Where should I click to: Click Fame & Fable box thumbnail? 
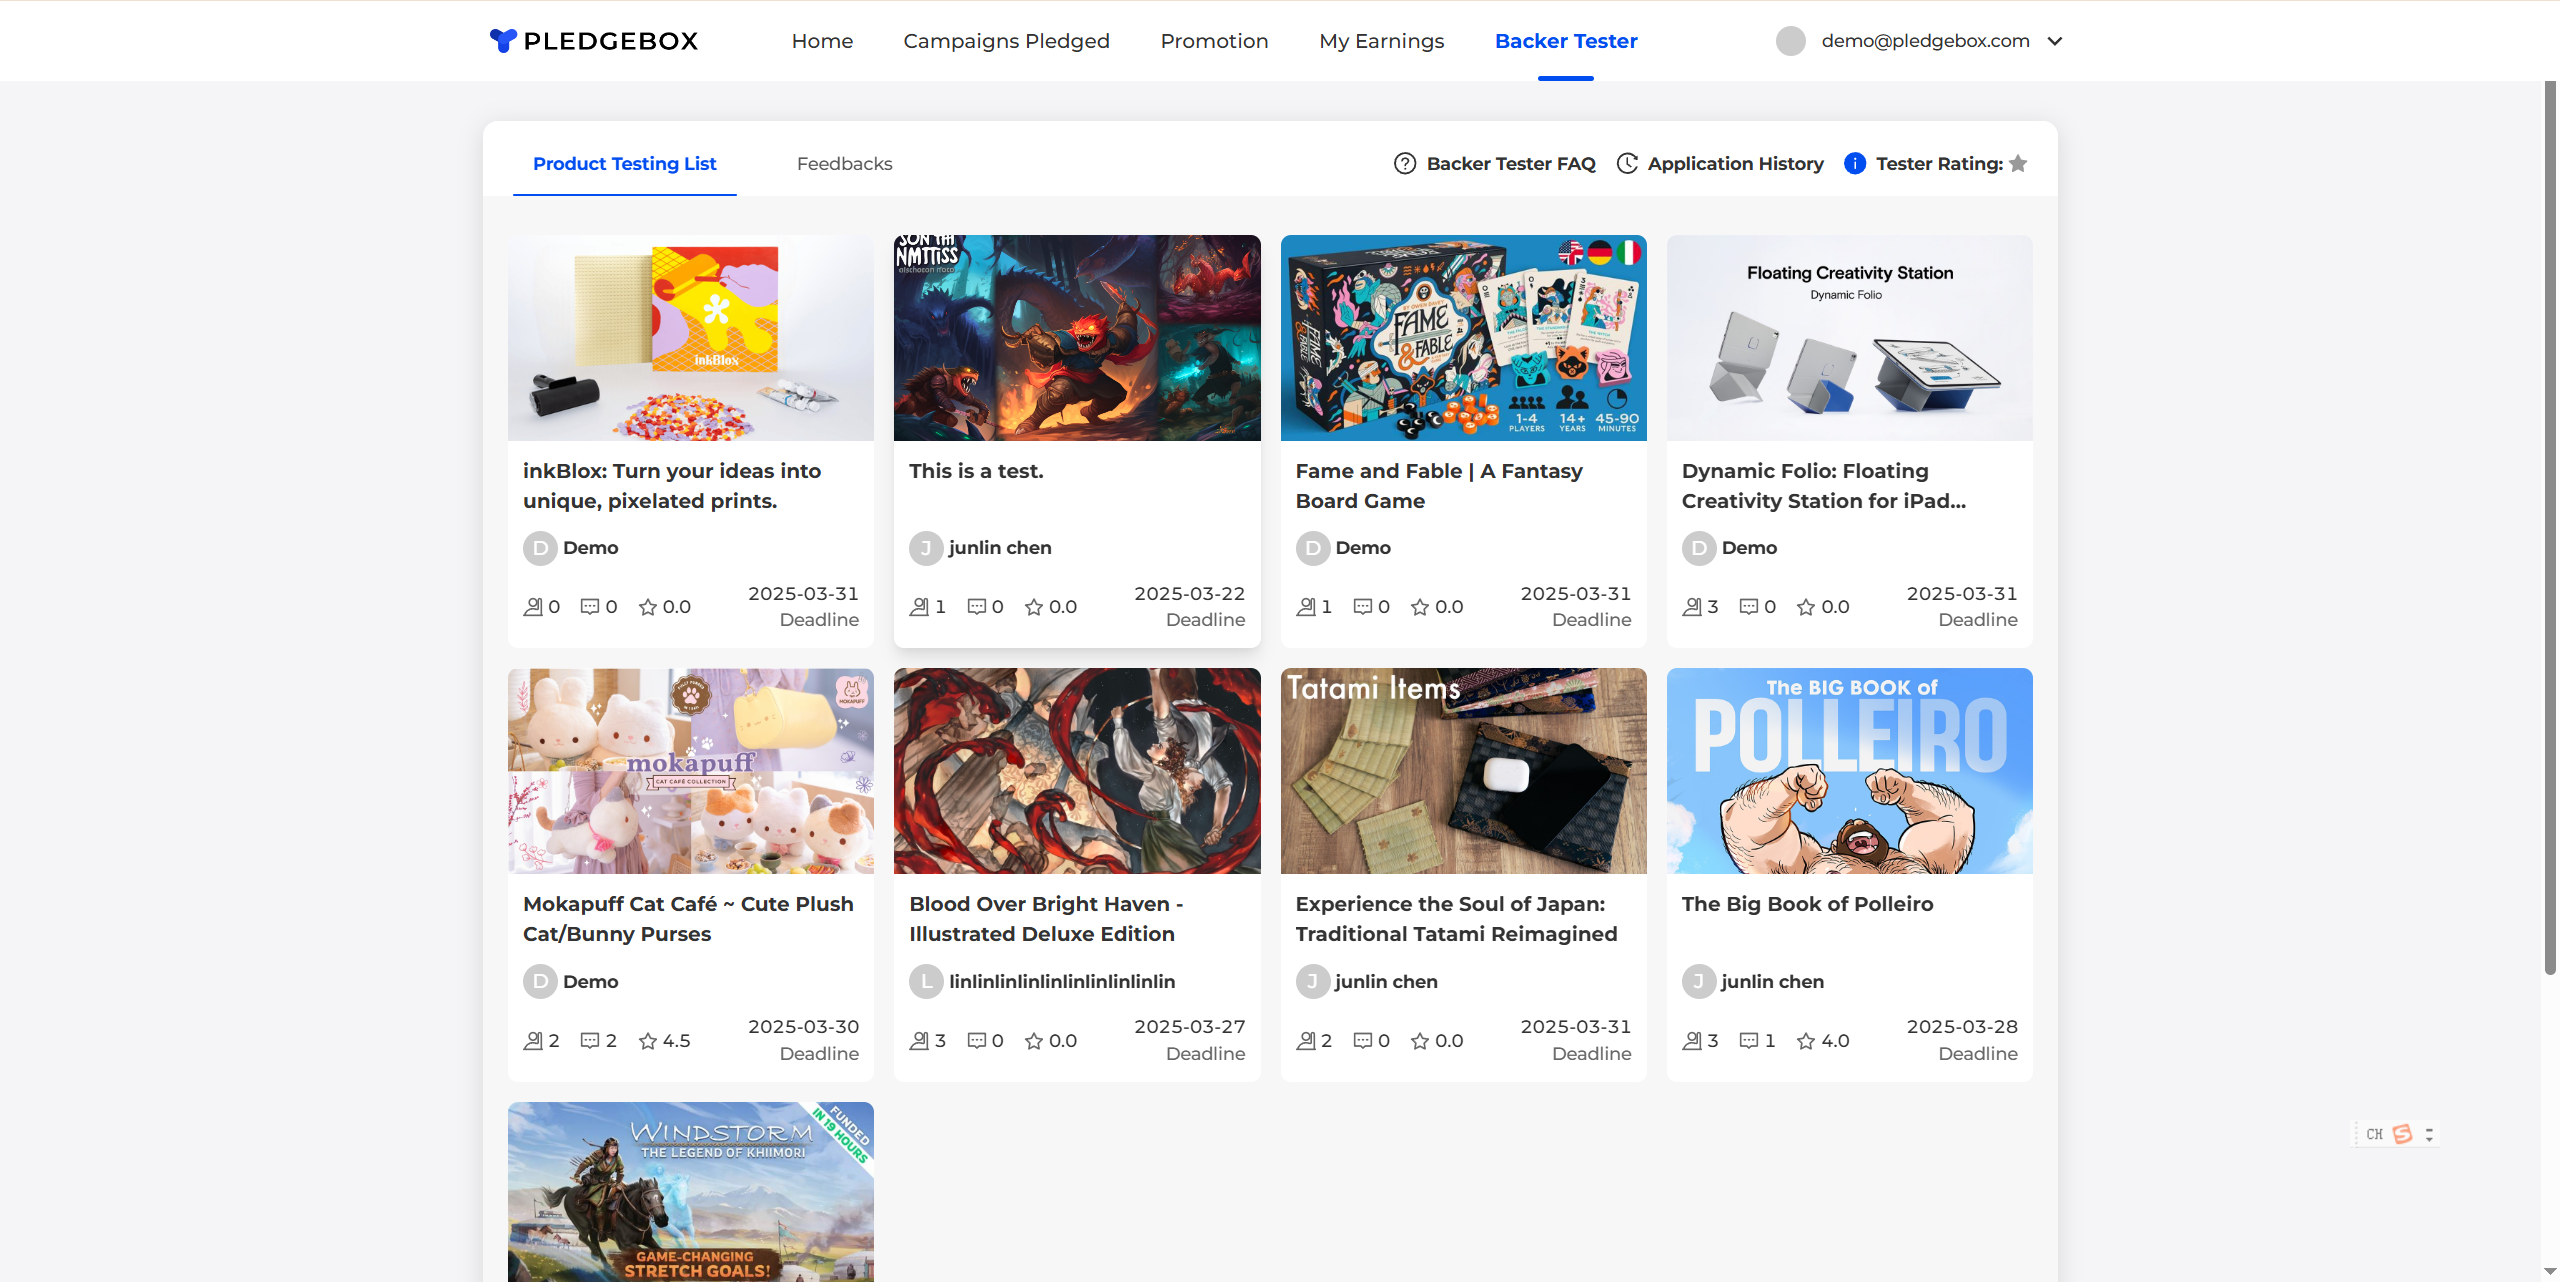pyautogui.click(x=1463, y=338)
